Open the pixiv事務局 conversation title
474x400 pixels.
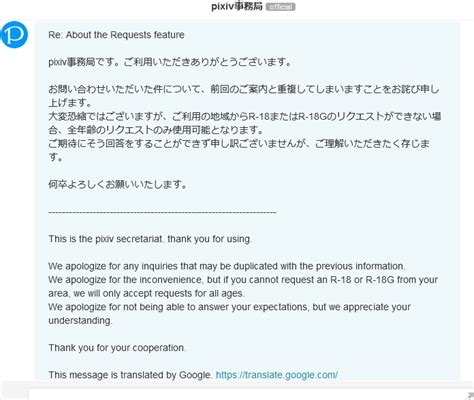coord(237,6)
